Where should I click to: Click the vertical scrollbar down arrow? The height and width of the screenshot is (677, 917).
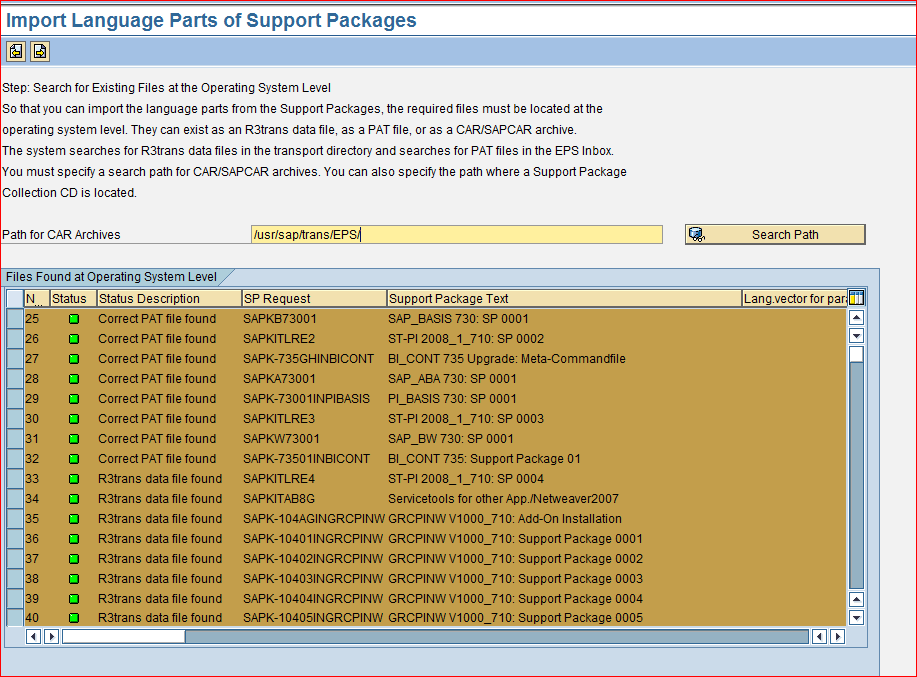(x=855, y=617)
